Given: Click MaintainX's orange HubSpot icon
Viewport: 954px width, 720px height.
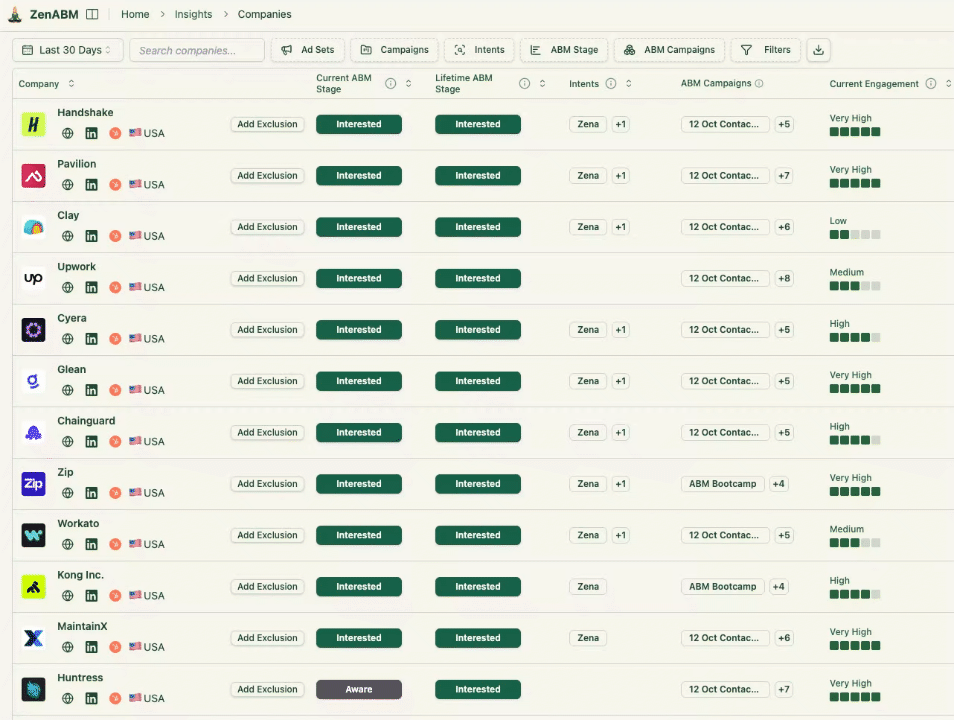Looking at the screenshot, I should pyautogui.click(x=115, y=647).
